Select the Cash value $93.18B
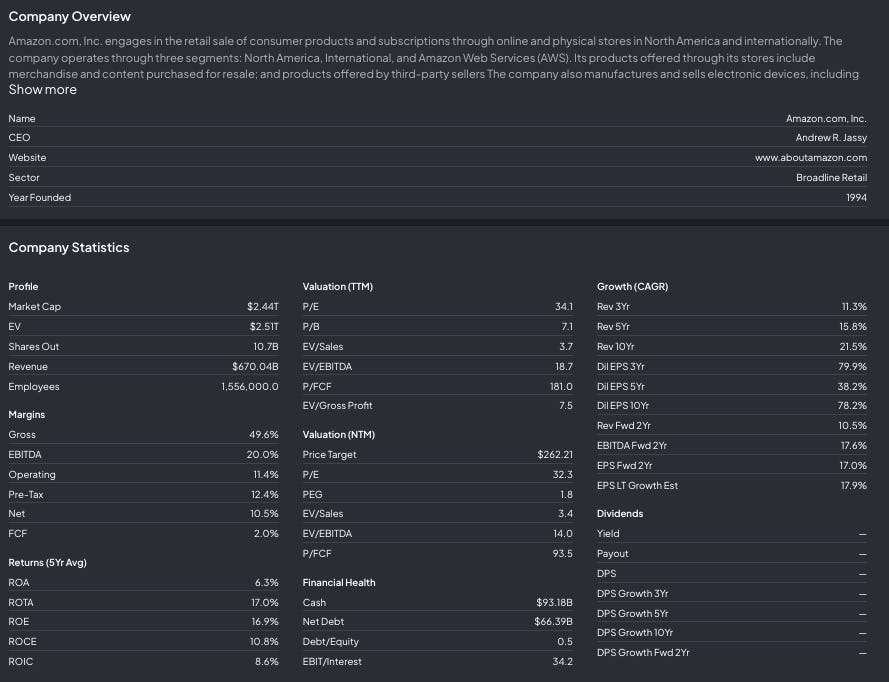The width and height of the screenshot is (889, 682). pos(554,603)
